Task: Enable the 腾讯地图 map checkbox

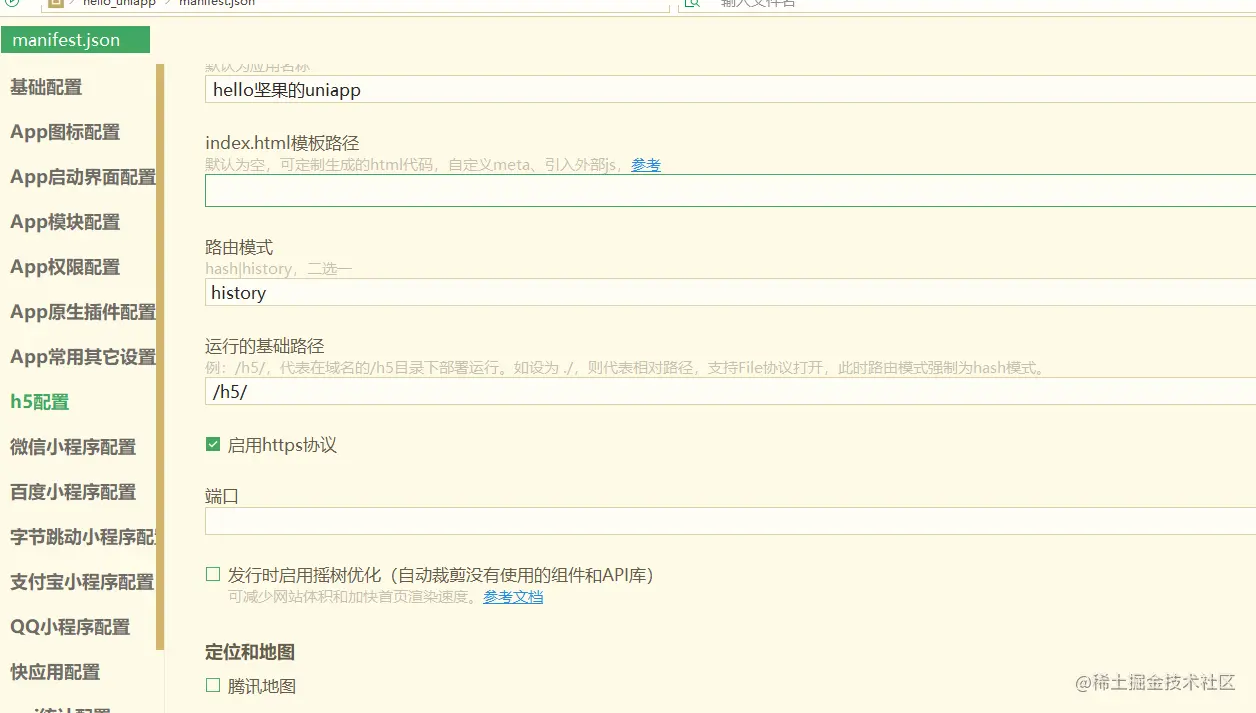Action: pyautogui.click(x=213, y=685)
